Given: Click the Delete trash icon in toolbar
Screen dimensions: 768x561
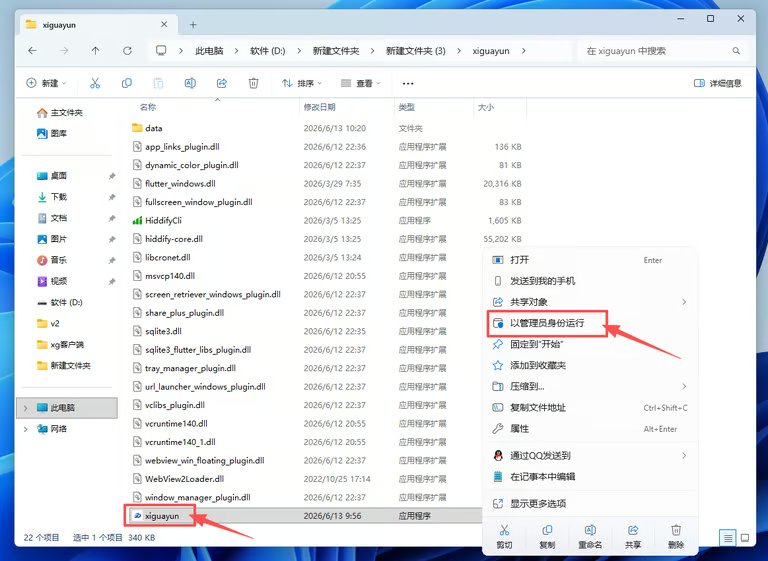Looking at the screenshot, I should [x=253, y=83].
